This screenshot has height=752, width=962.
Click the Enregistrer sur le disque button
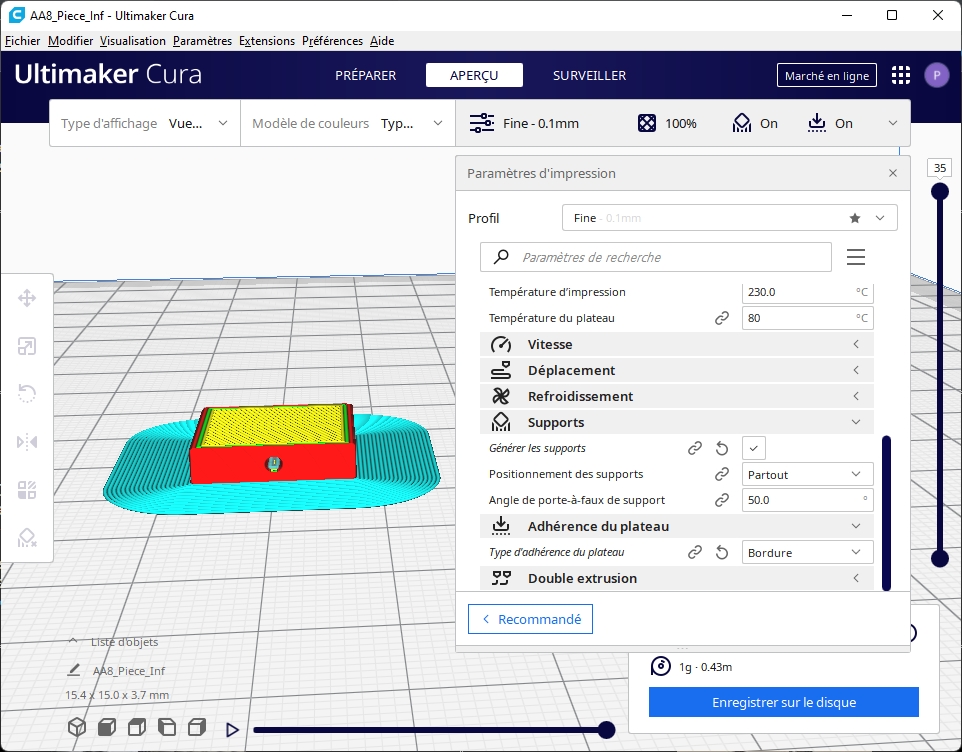pyautogui.click(x=783, y=702)
